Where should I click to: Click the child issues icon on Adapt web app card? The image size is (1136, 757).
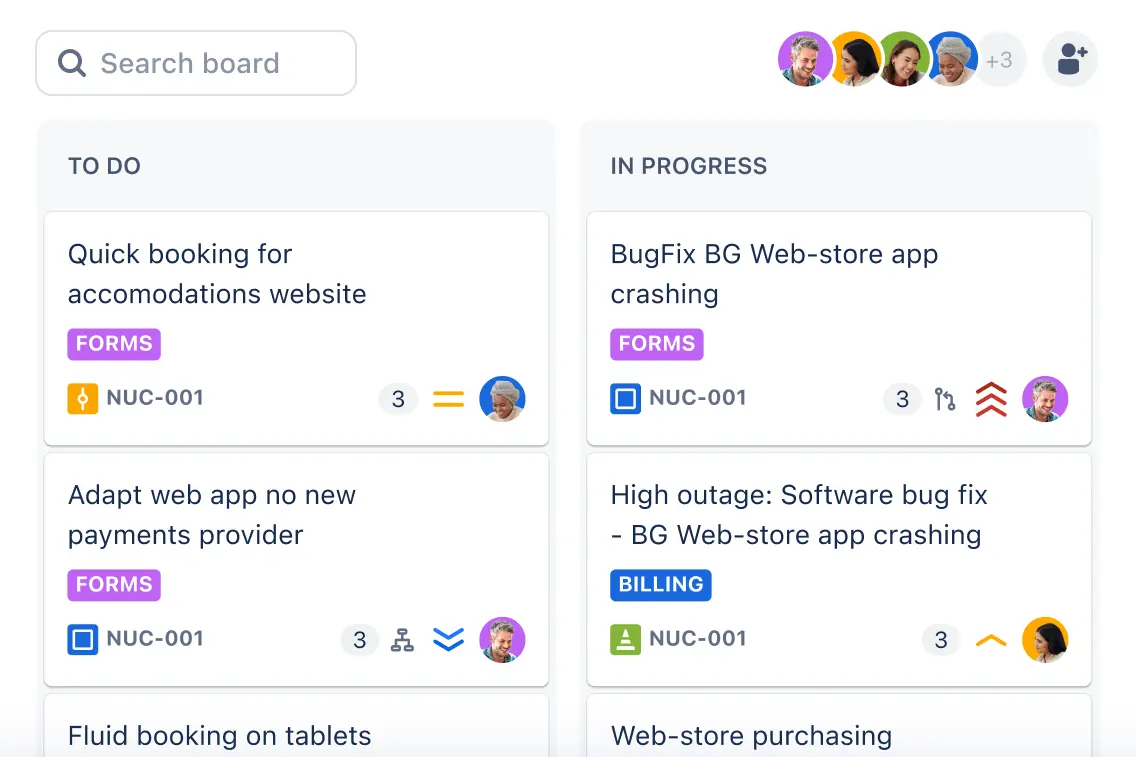click(x=402, y=640)
